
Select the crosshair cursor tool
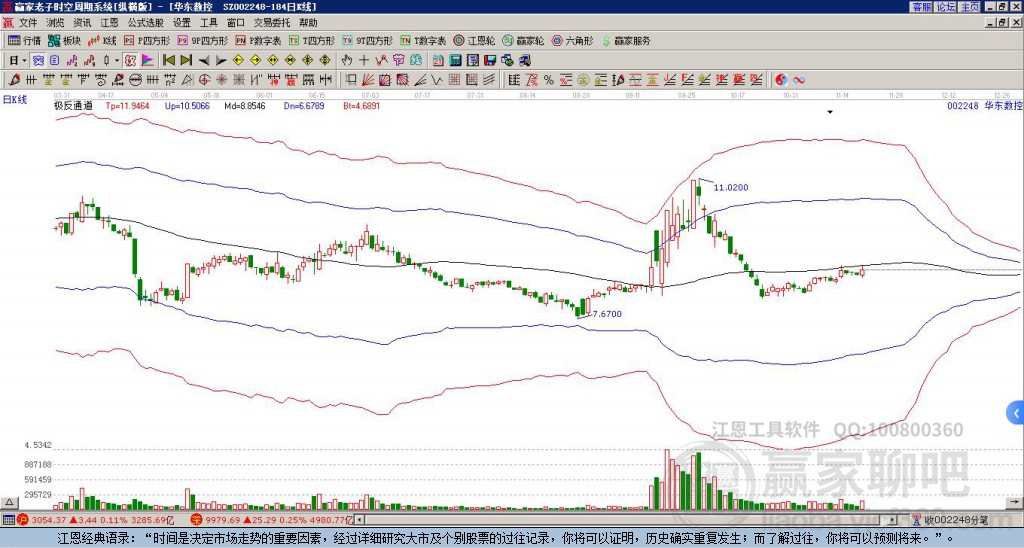click(364, 60)
